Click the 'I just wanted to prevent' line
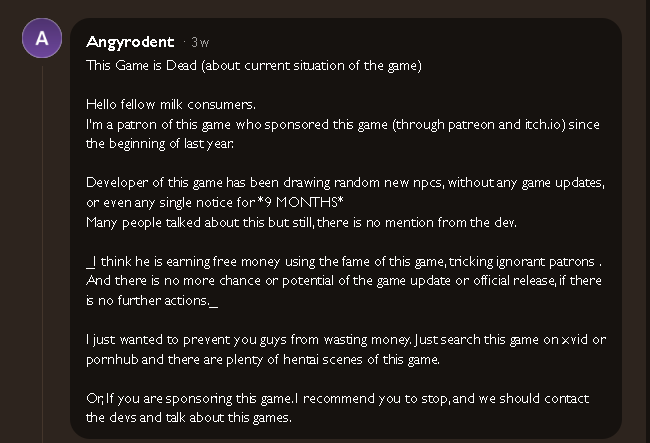 click(346, 340)
